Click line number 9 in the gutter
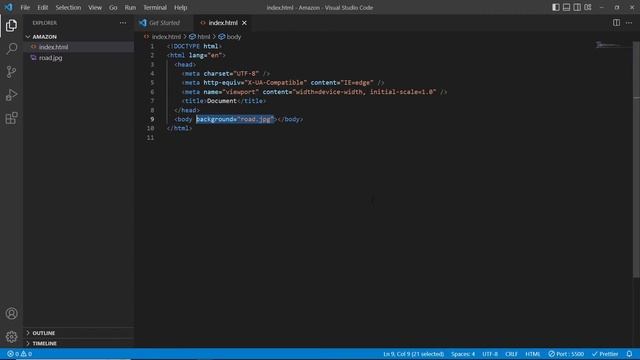Viewport: 640px width, 360px height. pyautogui.click(x=152, y=119)
